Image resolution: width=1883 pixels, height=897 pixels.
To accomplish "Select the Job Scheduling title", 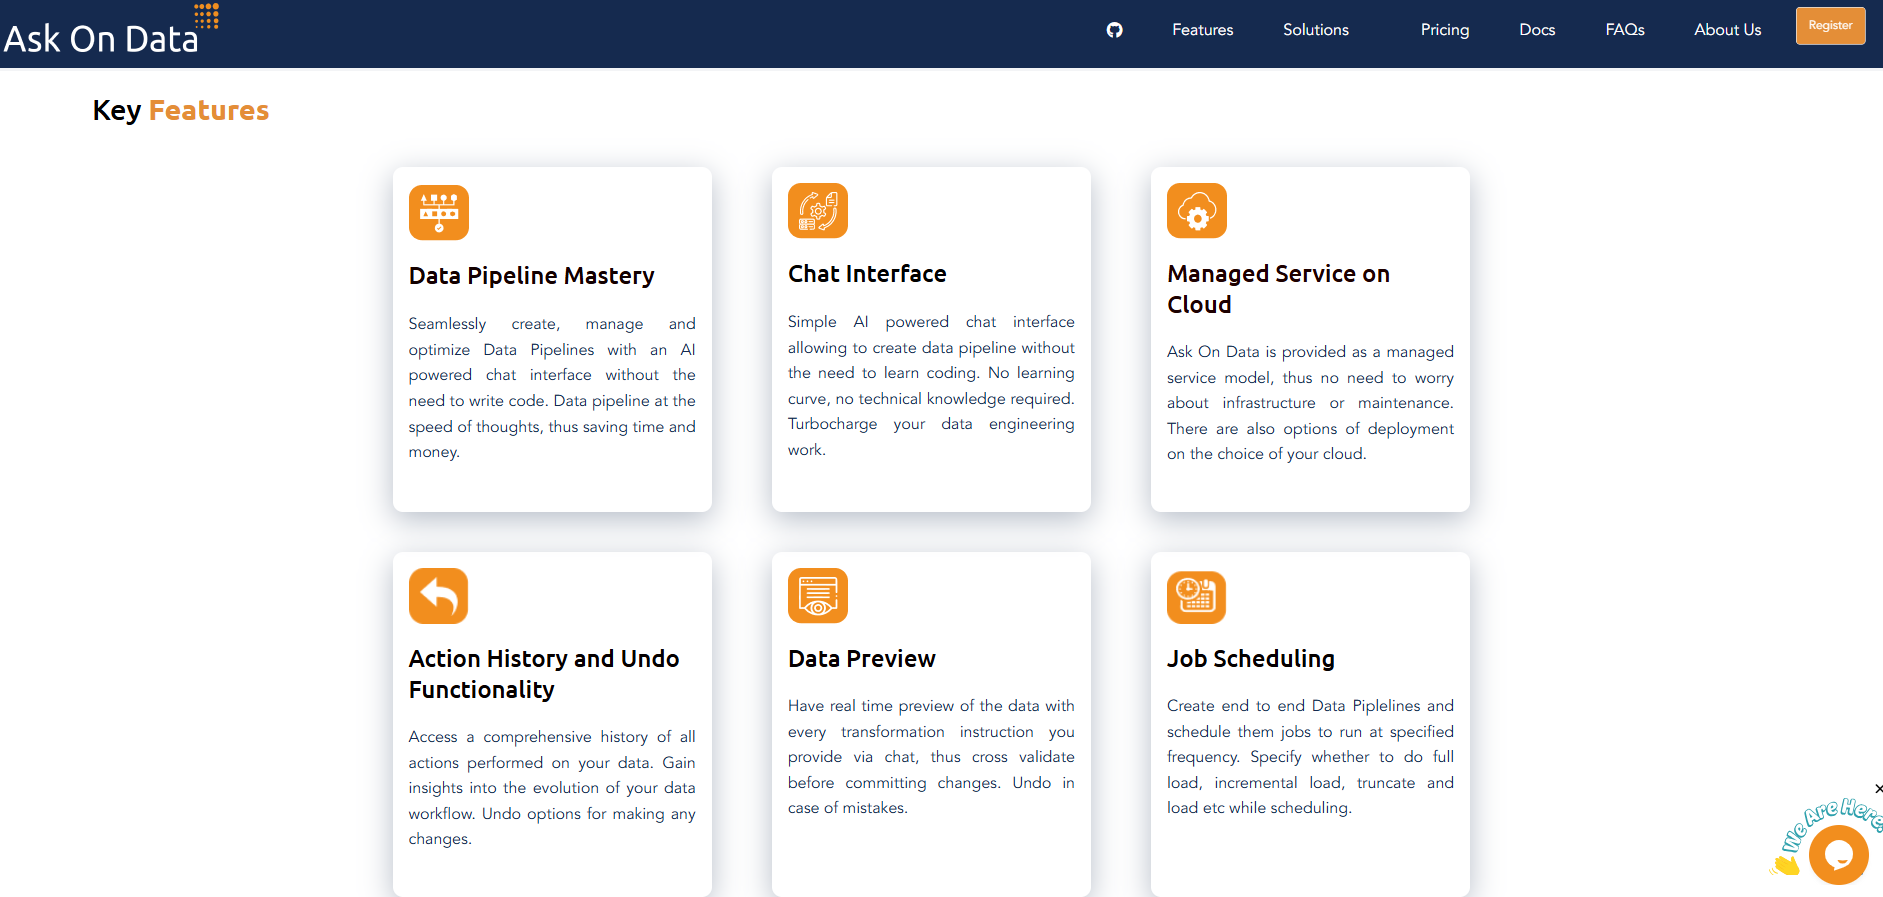I will (1250, 659).
